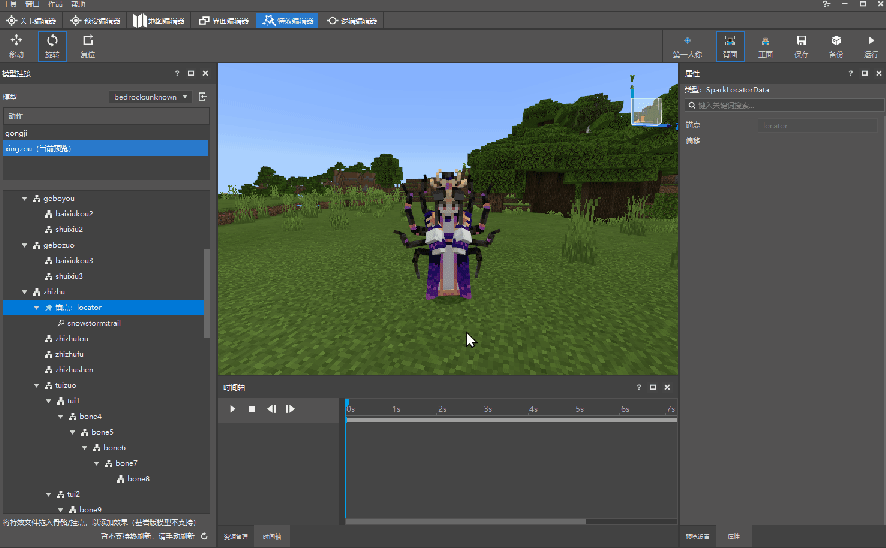Select the snowstormtrail effect item

coord(94,323)
